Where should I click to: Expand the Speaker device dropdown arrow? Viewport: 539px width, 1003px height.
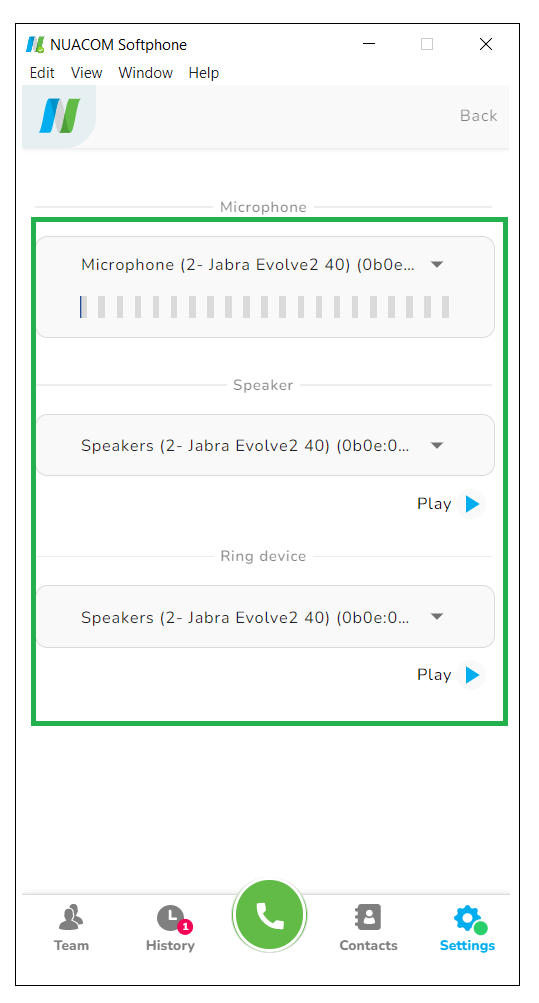pos(437,445)
